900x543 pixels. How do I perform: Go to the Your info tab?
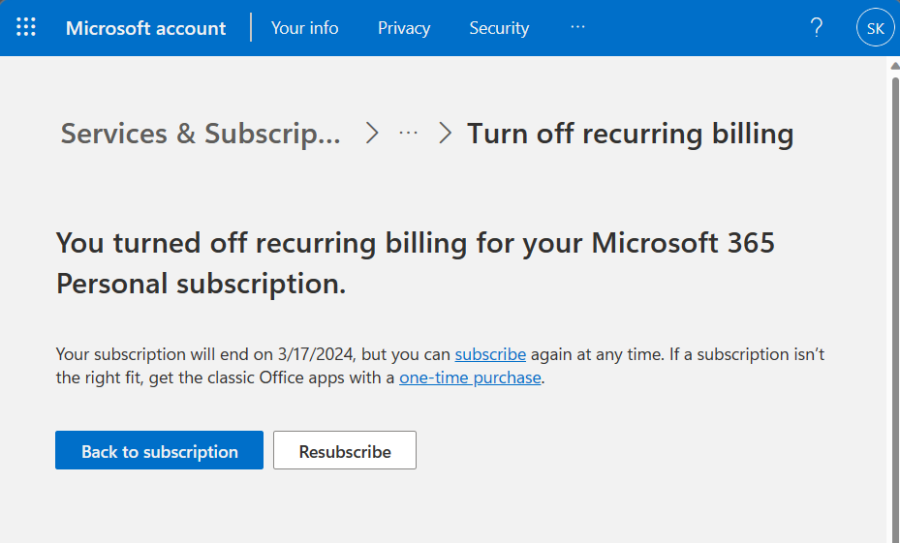tap(304, 28)
